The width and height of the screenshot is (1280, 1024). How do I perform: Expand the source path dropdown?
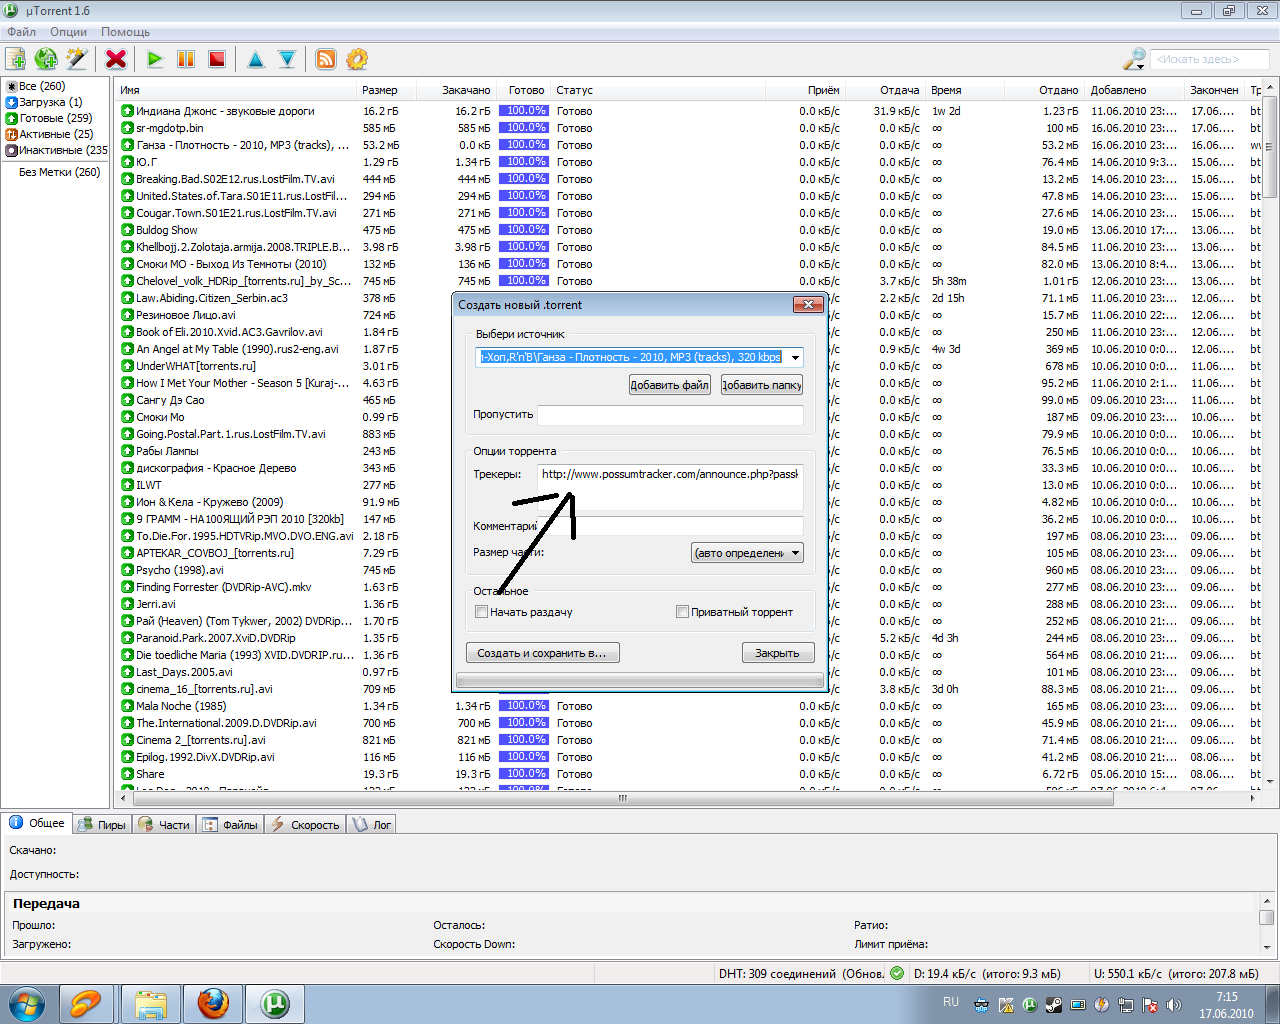pyautogui.click(x=795, y=357)
